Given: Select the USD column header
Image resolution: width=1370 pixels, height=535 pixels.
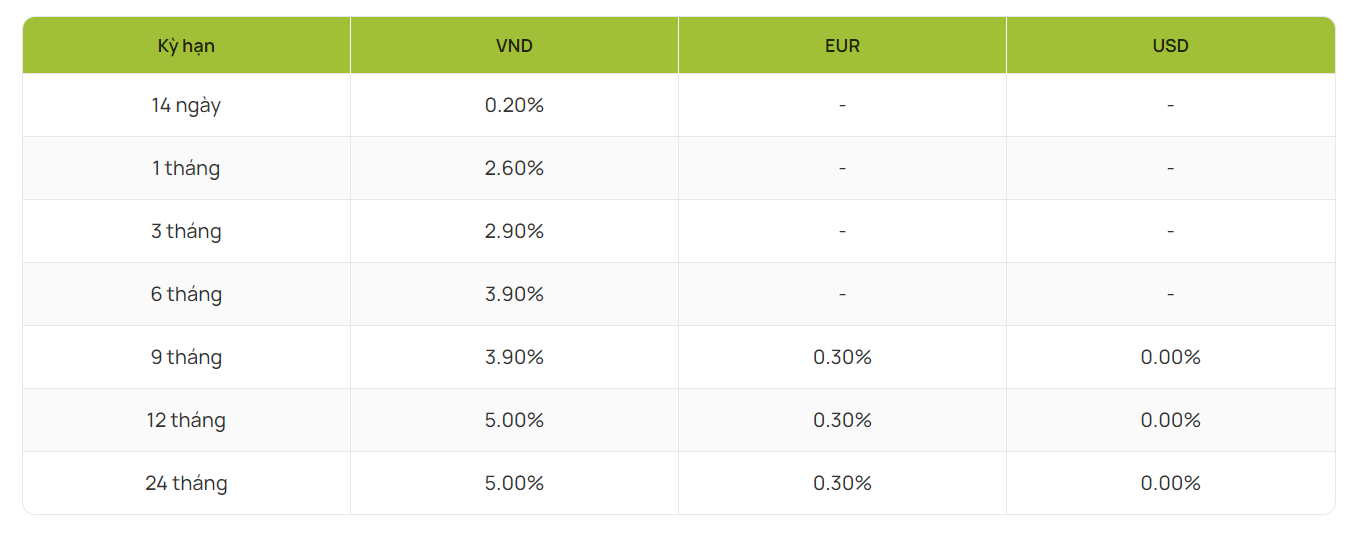Looking at the screenshot, I should click(1170, 46).
